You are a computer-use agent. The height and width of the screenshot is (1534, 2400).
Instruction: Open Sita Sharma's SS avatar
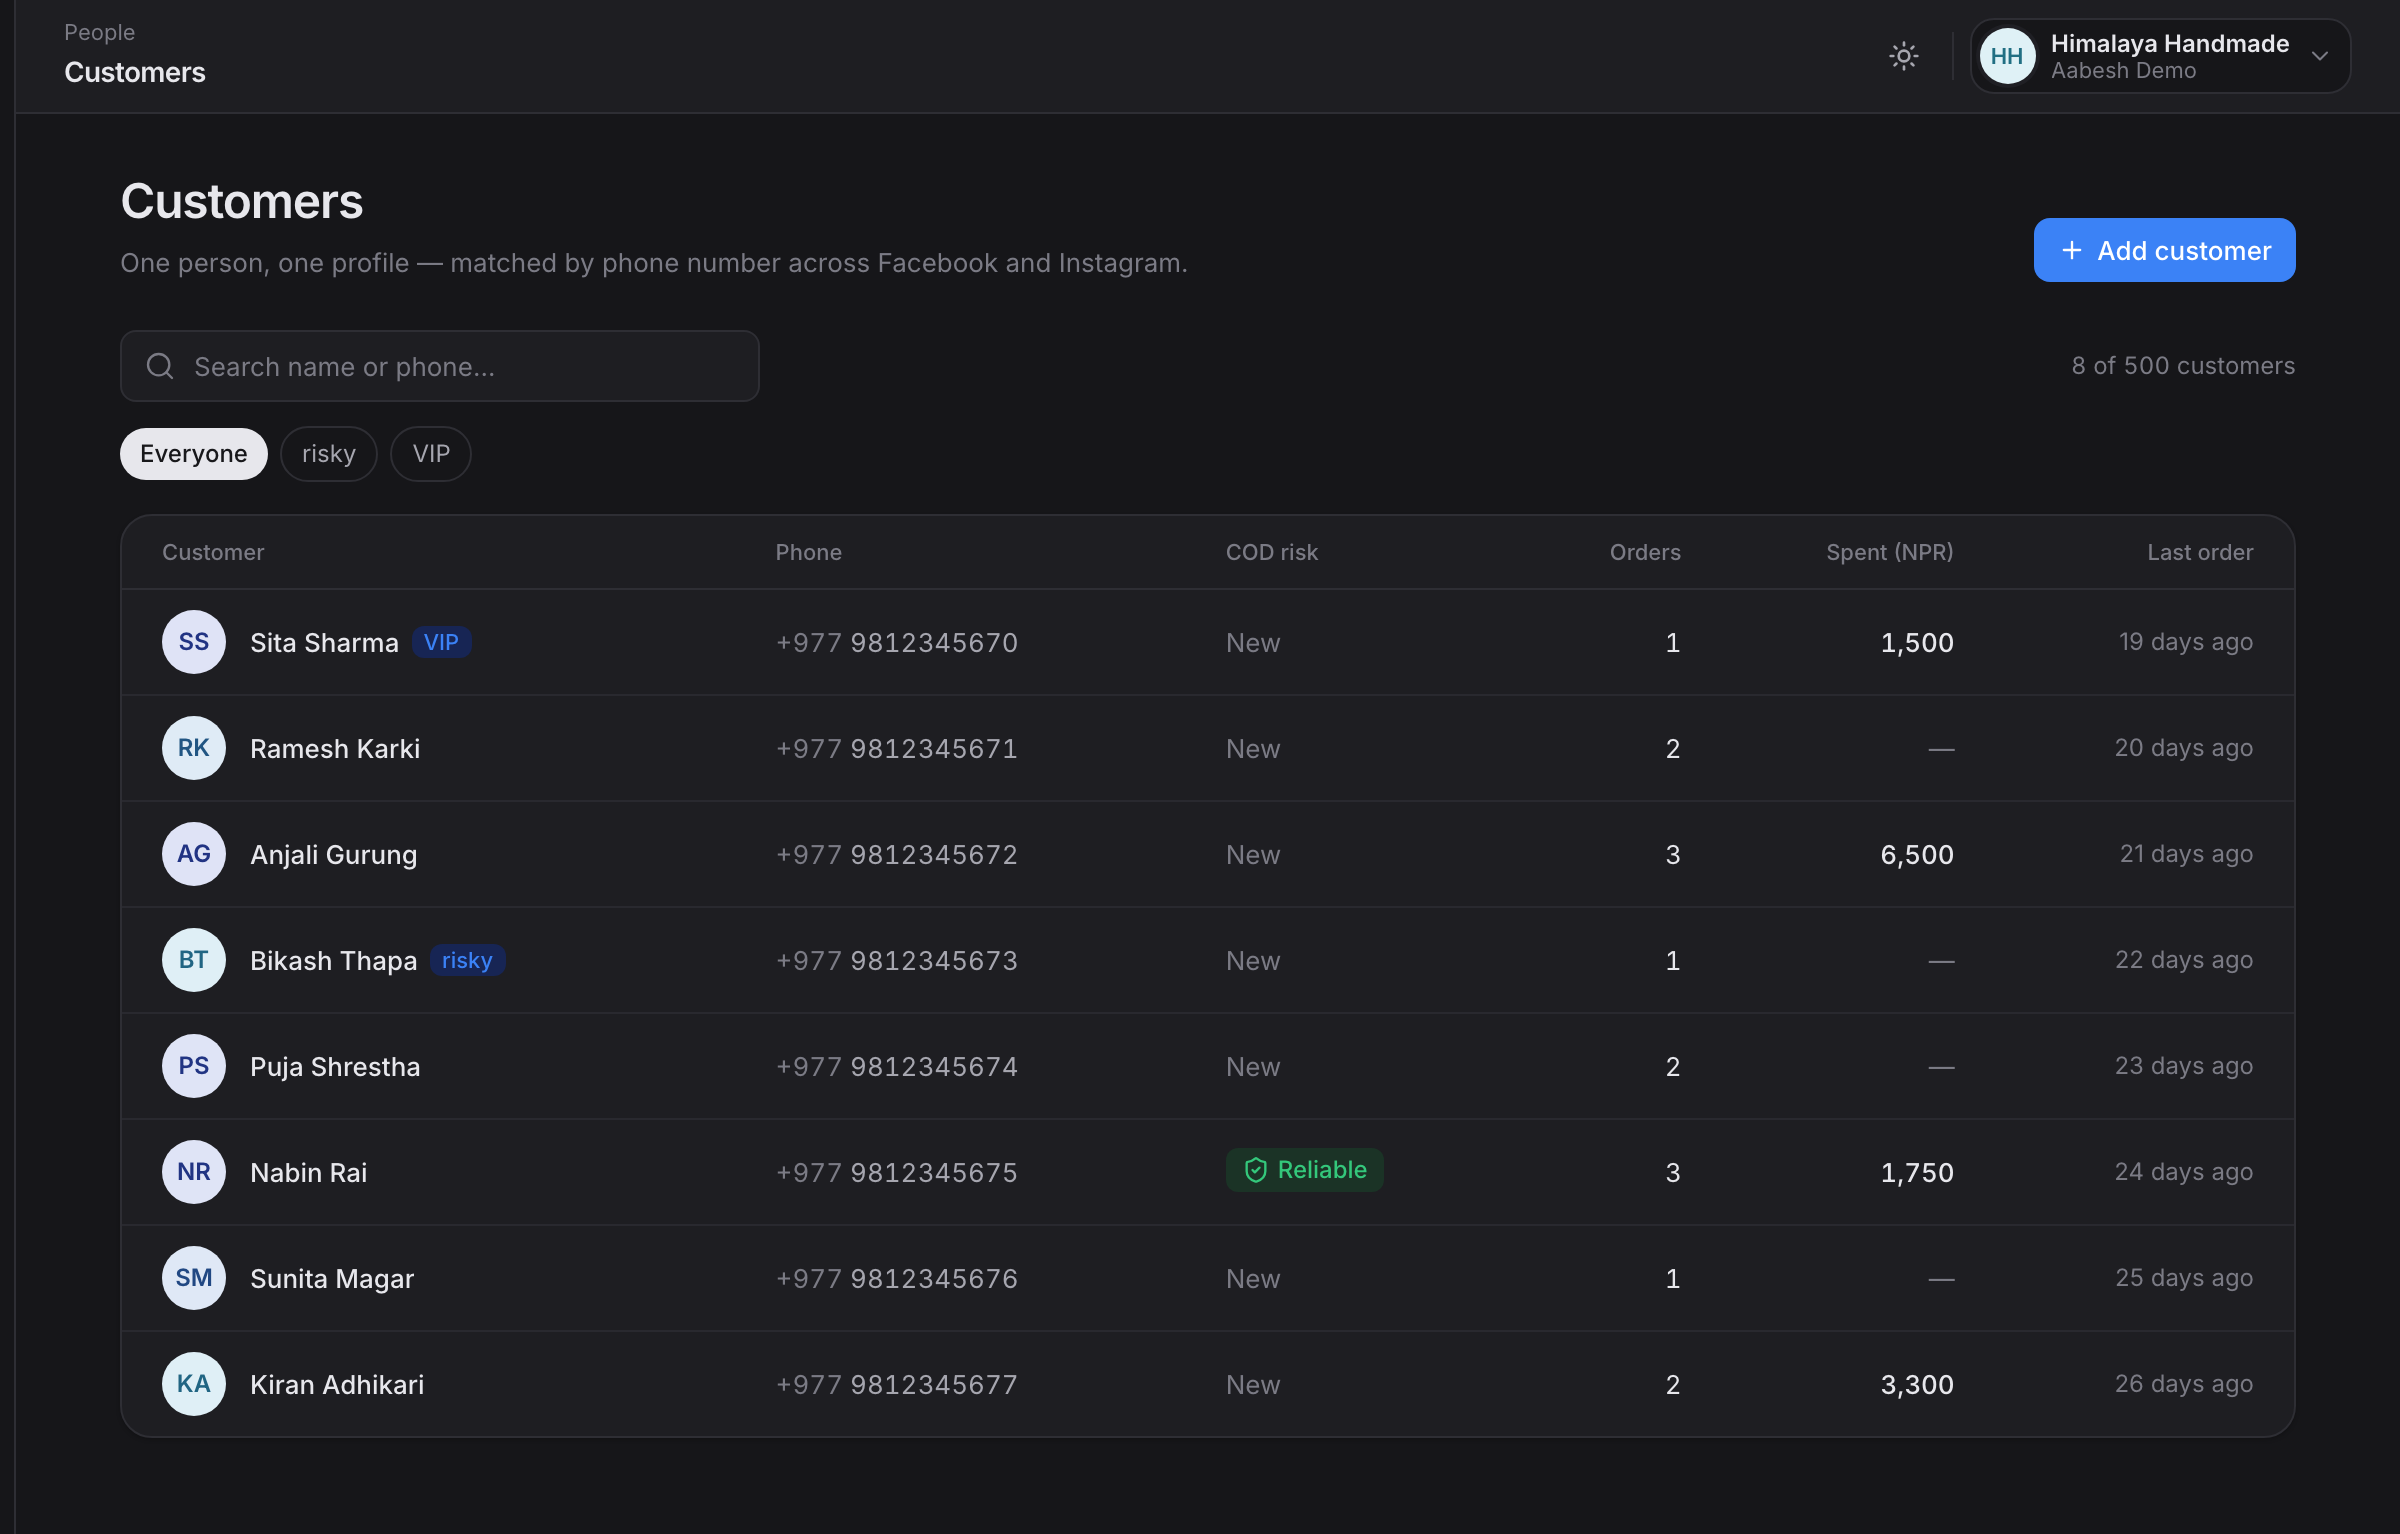194,642
